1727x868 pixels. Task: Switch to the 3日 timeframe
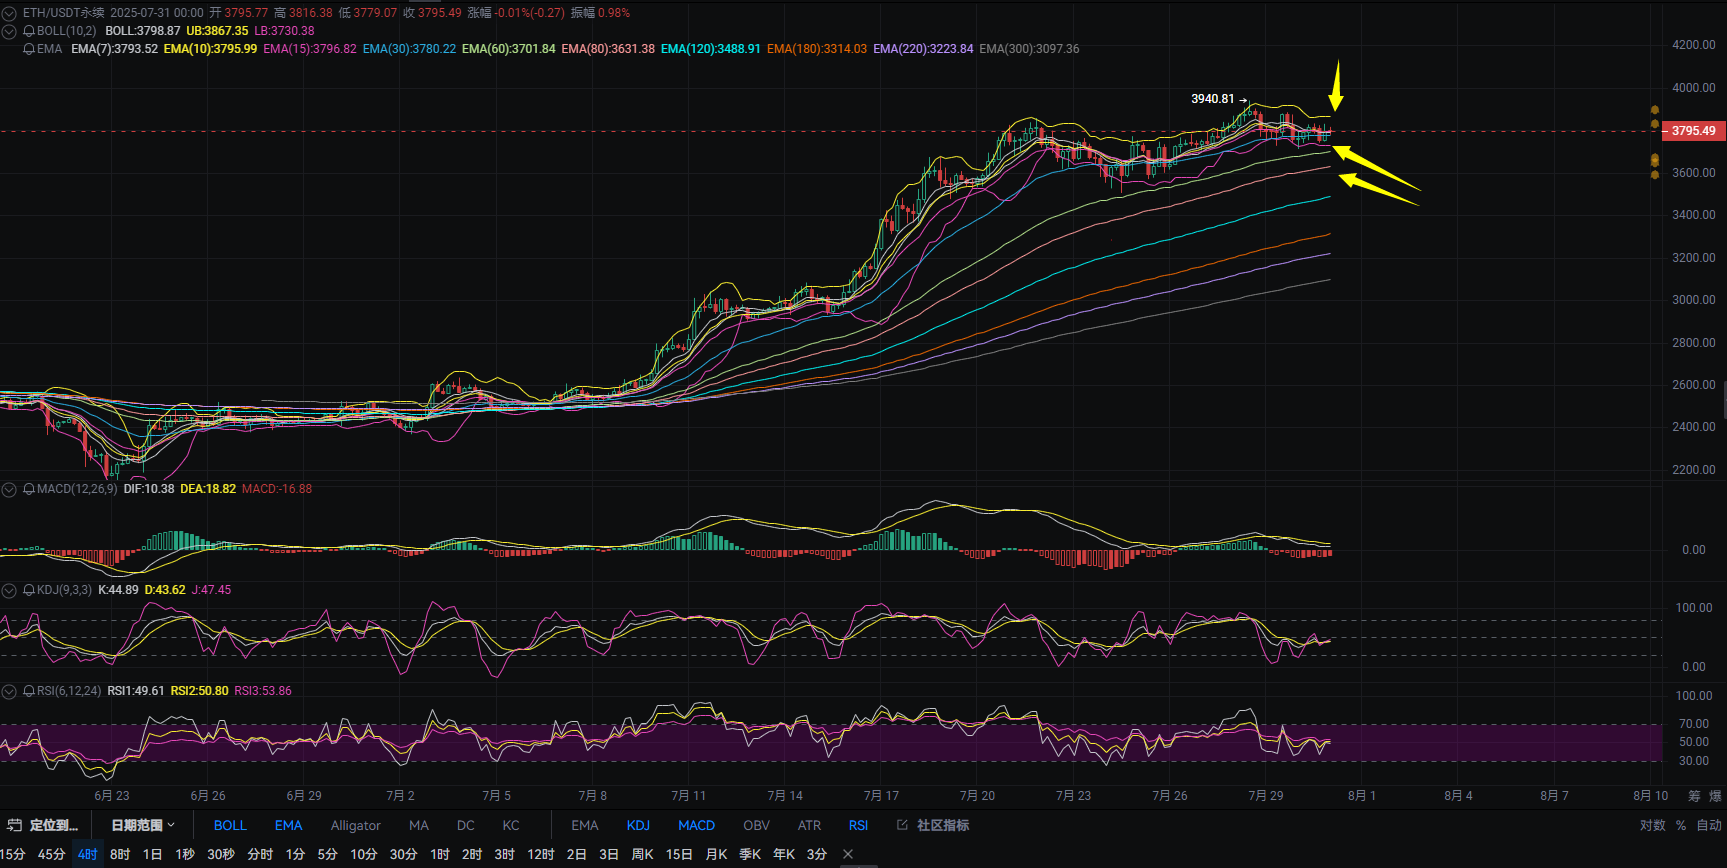click(x=609, y=854)
